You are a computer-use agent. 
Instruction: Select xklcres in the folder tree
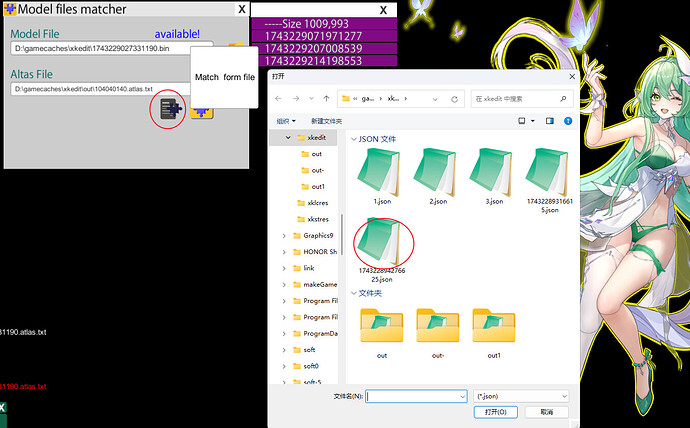[x=313, y=203]
